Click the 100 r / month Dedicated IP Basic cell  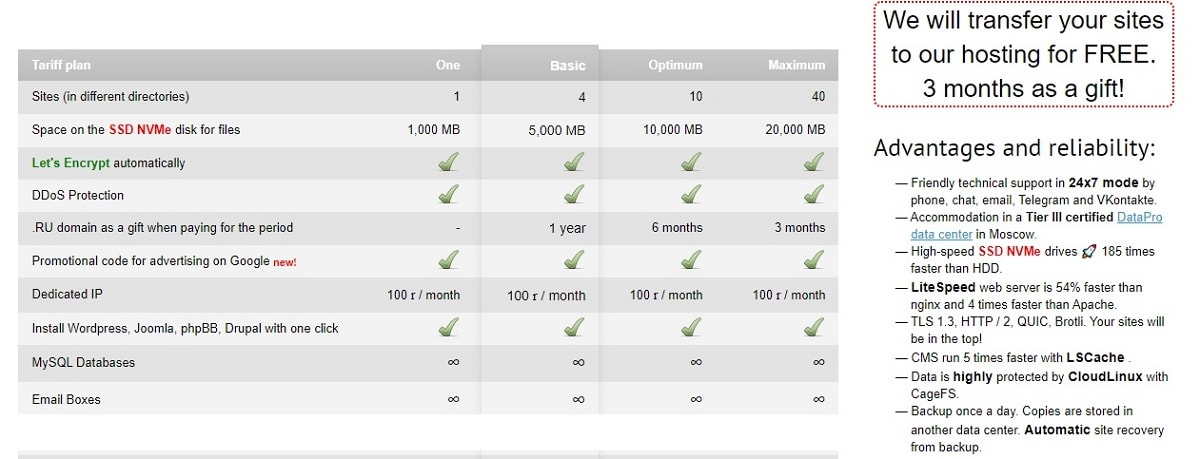click(x=546, y=295)
